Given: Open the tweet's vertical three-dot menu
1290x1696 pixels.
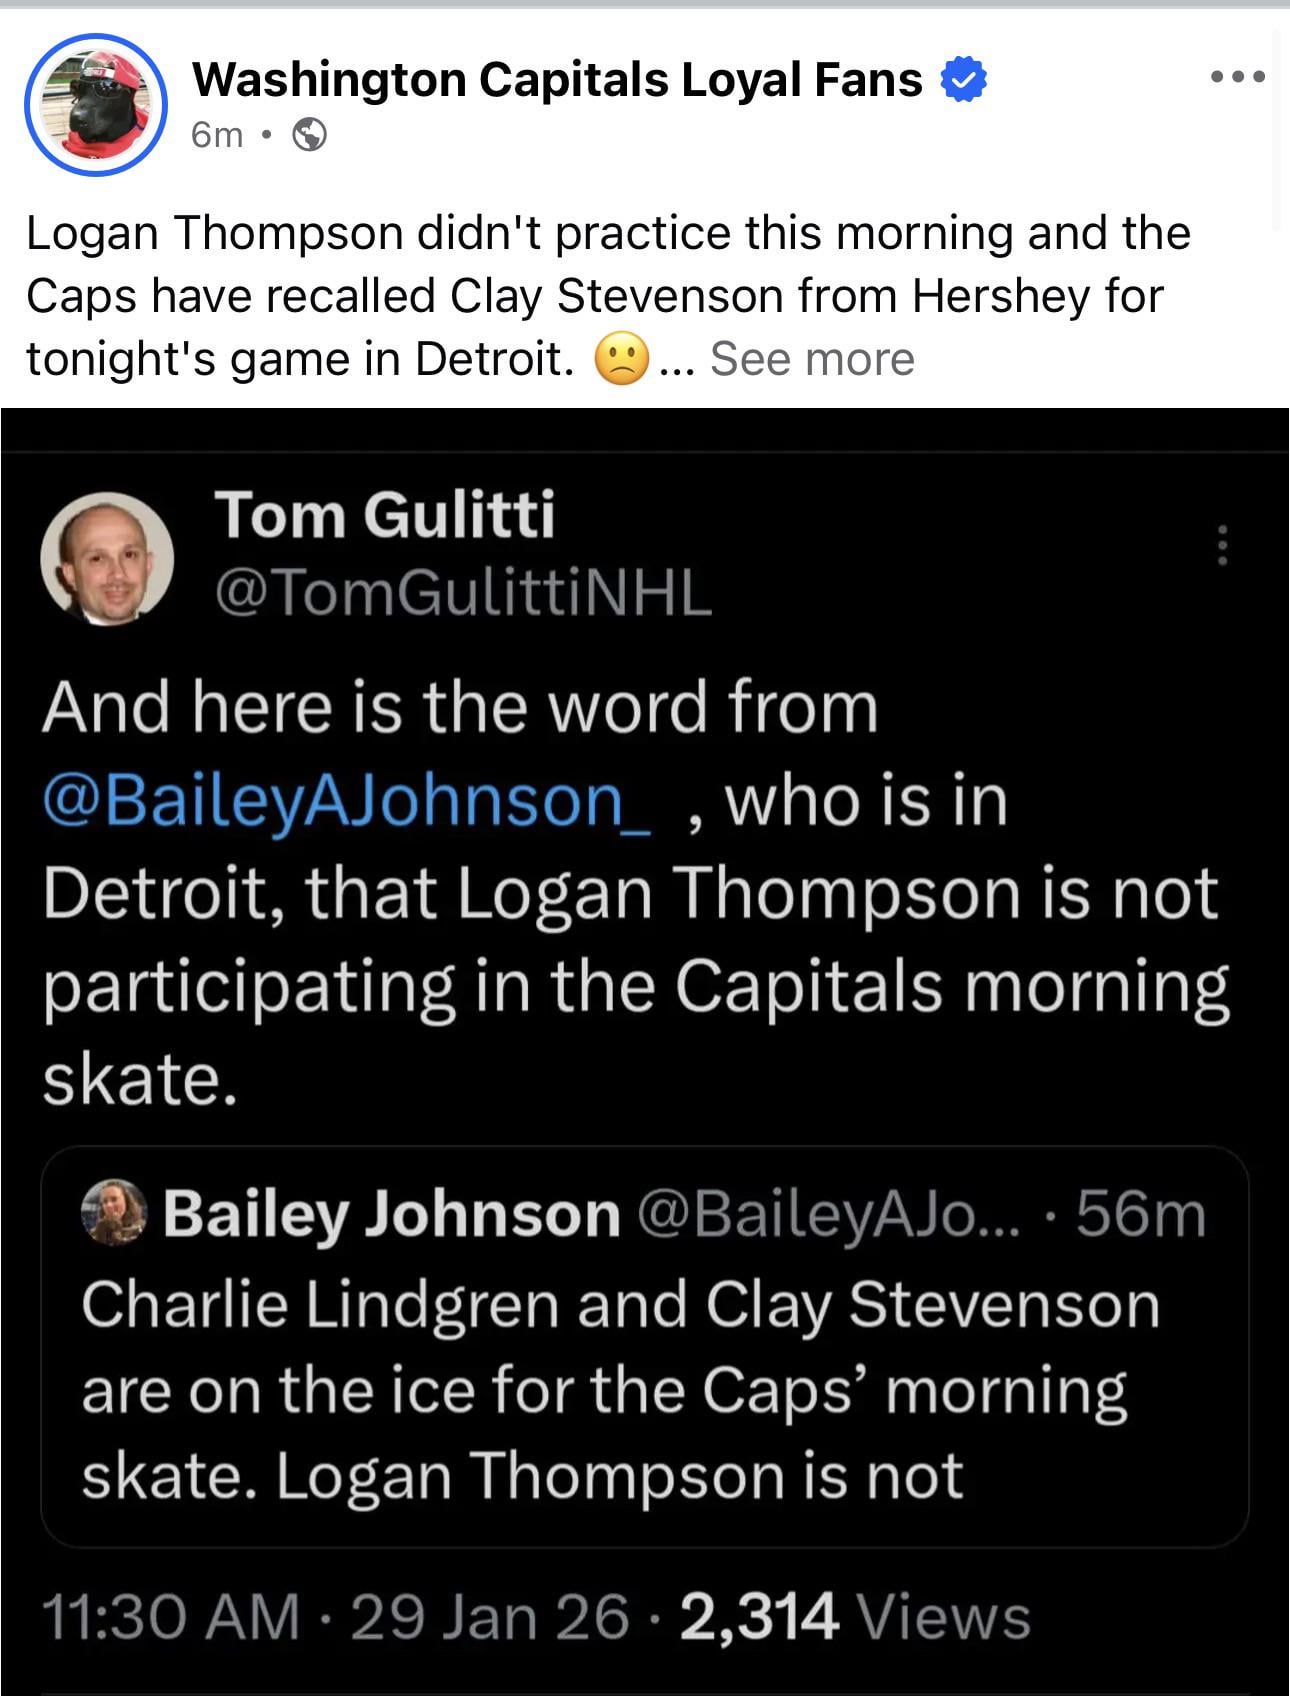Looking at the screenshot, I should click(1221, 546).
